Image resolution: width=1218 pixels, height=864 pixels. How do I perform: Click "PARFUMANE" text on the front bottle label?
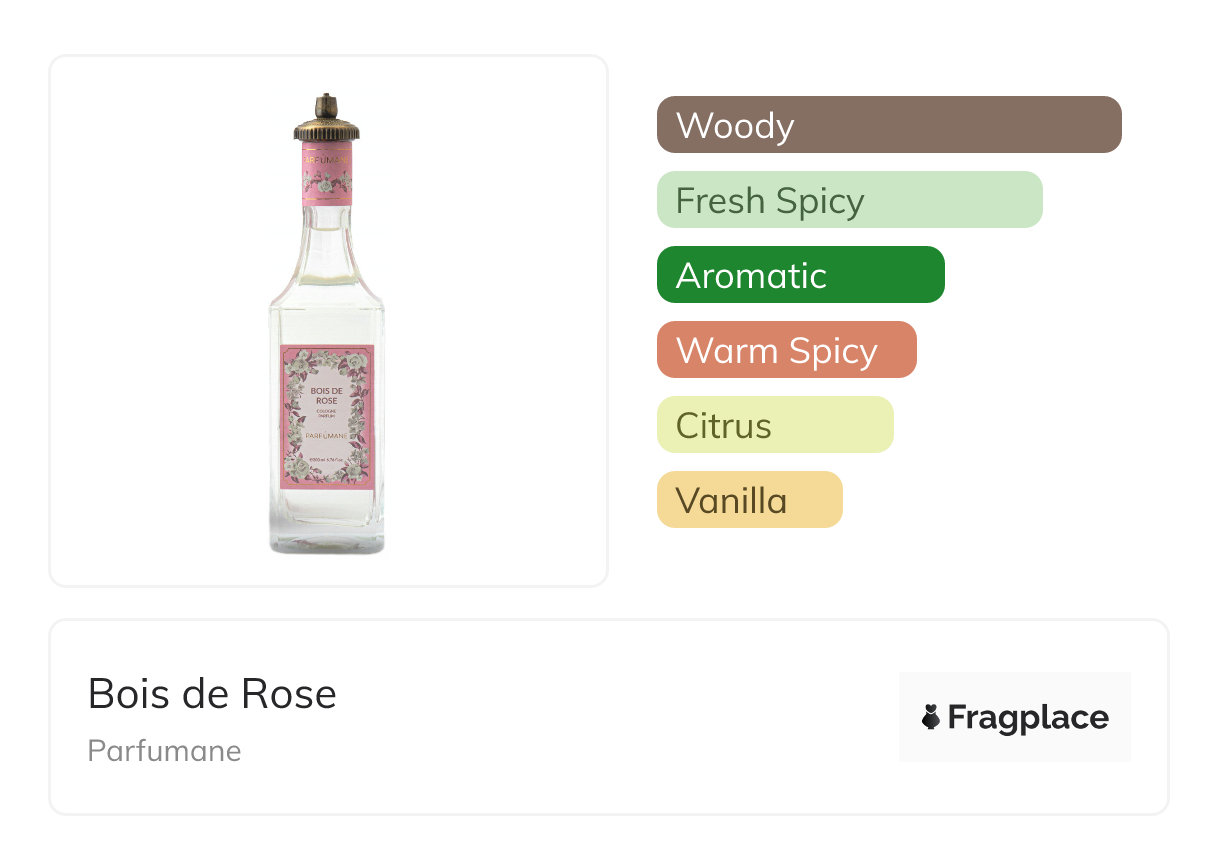(x=326, y=436)
